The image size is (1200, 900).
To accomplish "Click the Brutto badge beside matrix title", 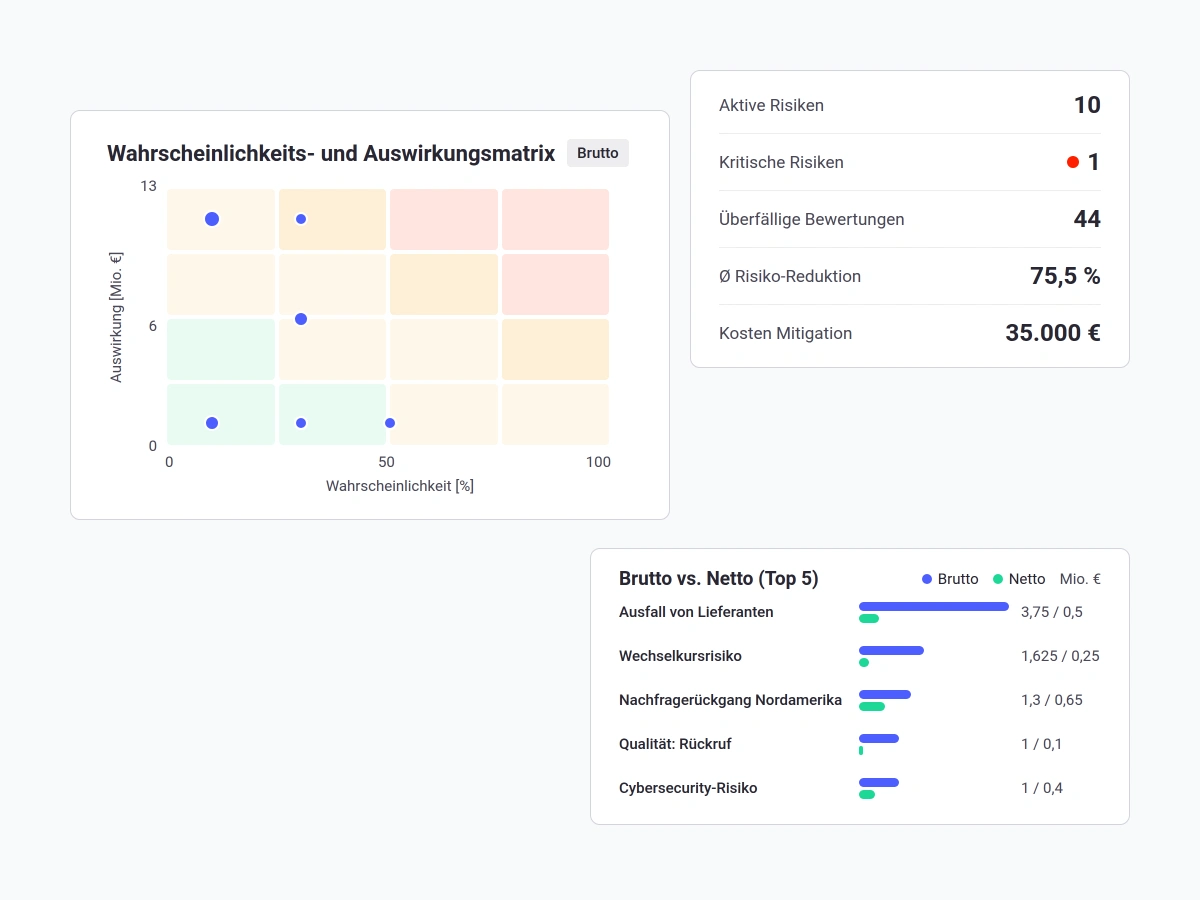I will (x=598, y=153).
